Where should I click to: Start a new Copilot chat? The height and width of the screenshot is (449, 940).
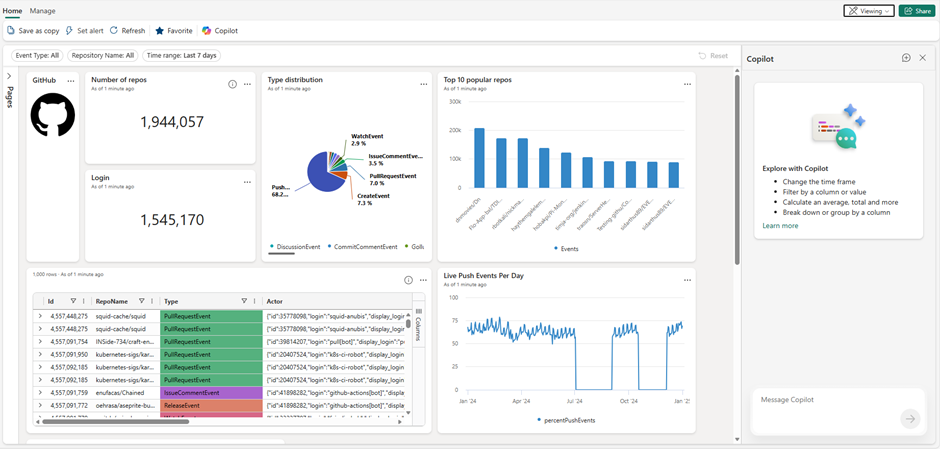(x=906, y=58)
